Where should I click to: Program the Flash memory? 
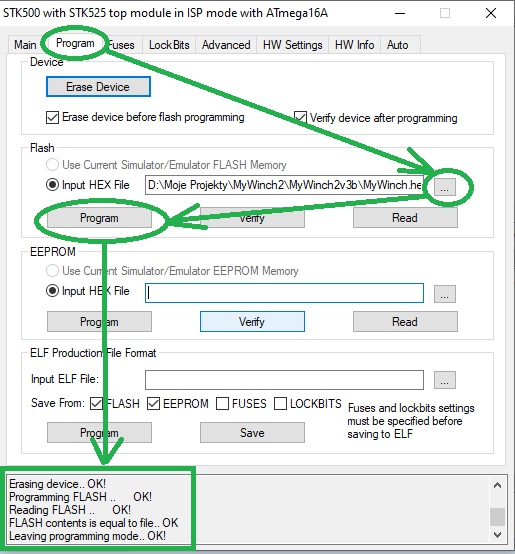point(99,218)
